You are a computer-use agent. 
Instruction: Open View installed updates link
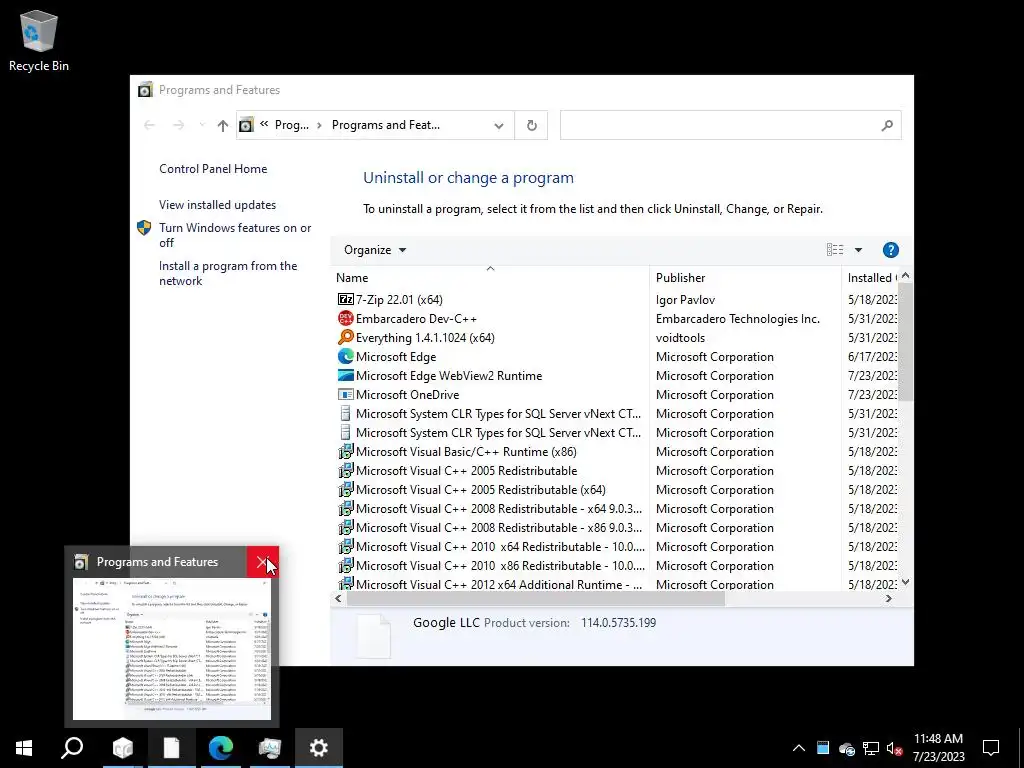point(217,205)
